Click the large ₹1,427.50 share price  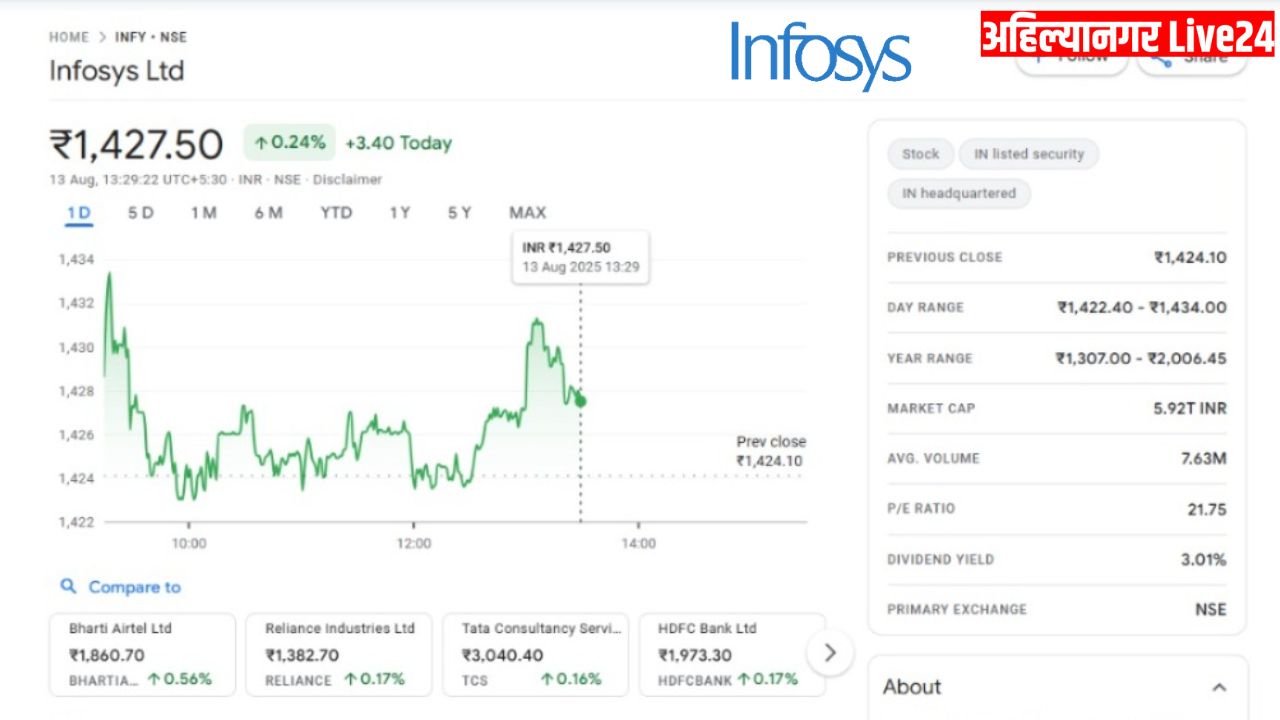click(136, 145)
